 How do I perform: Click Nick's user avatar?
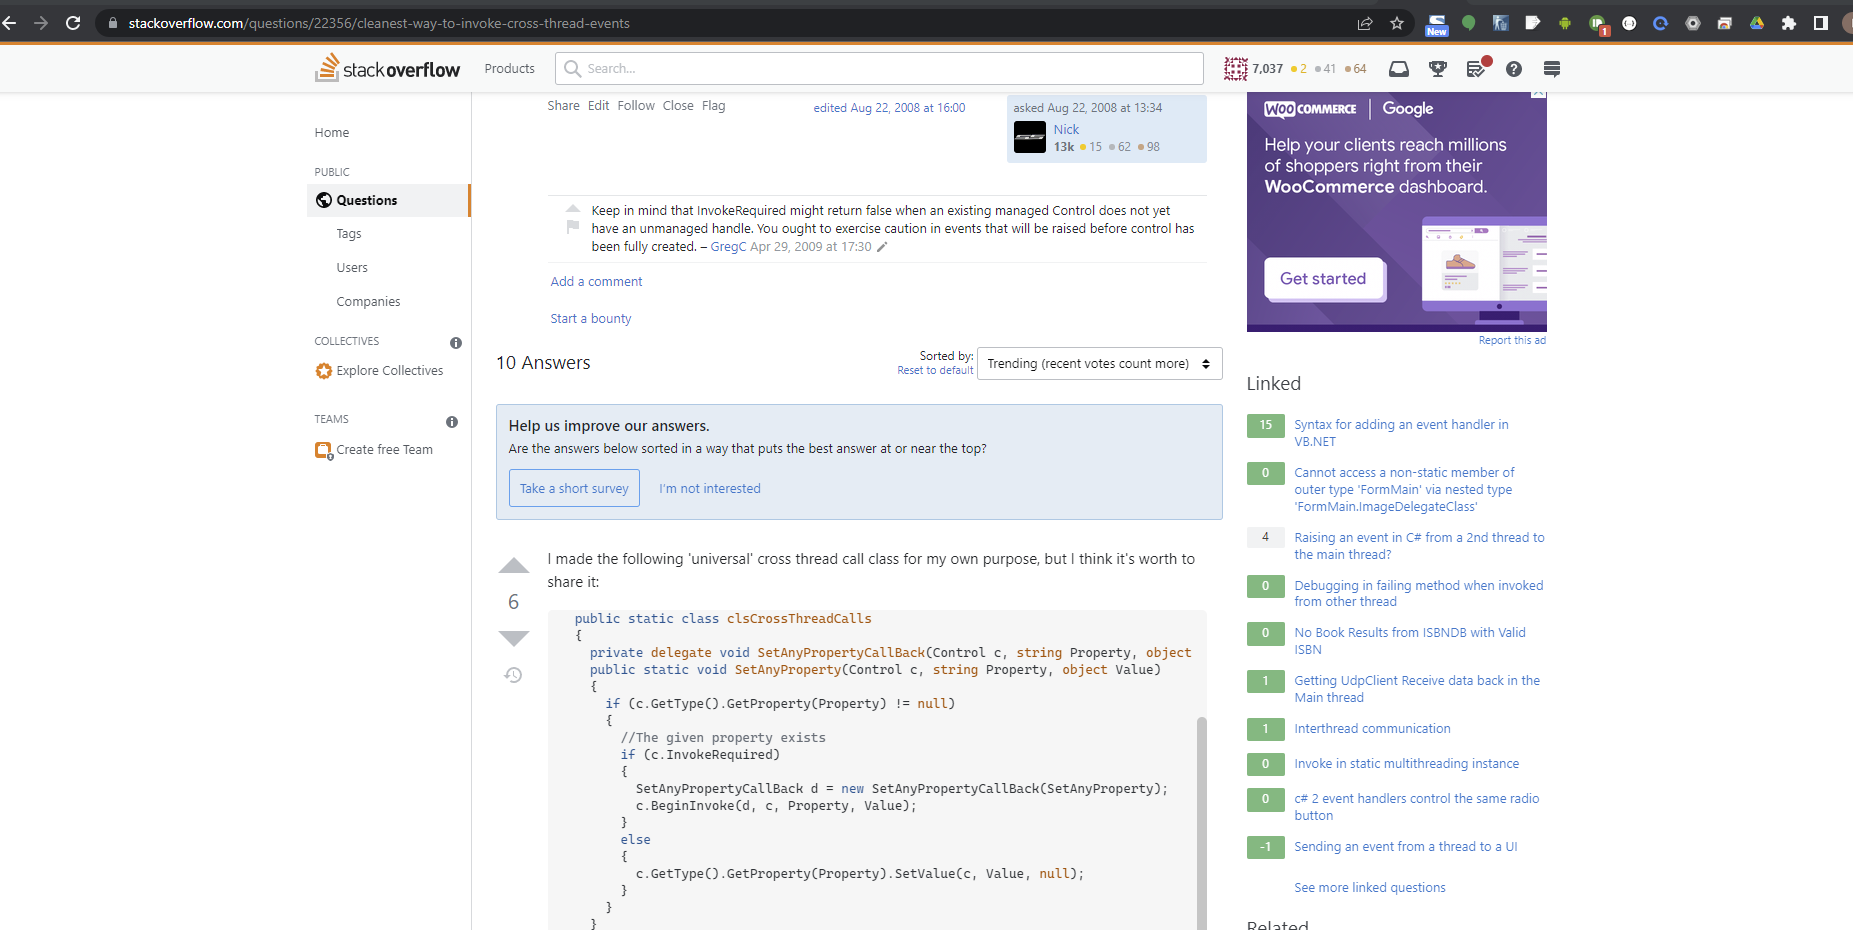click(x=1030, y=137)
